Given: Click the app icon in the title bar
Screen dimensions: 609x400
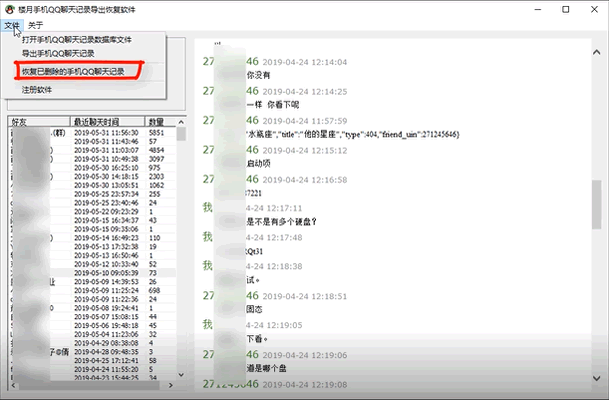Looking at the screenshot, I should coord(9,9).
